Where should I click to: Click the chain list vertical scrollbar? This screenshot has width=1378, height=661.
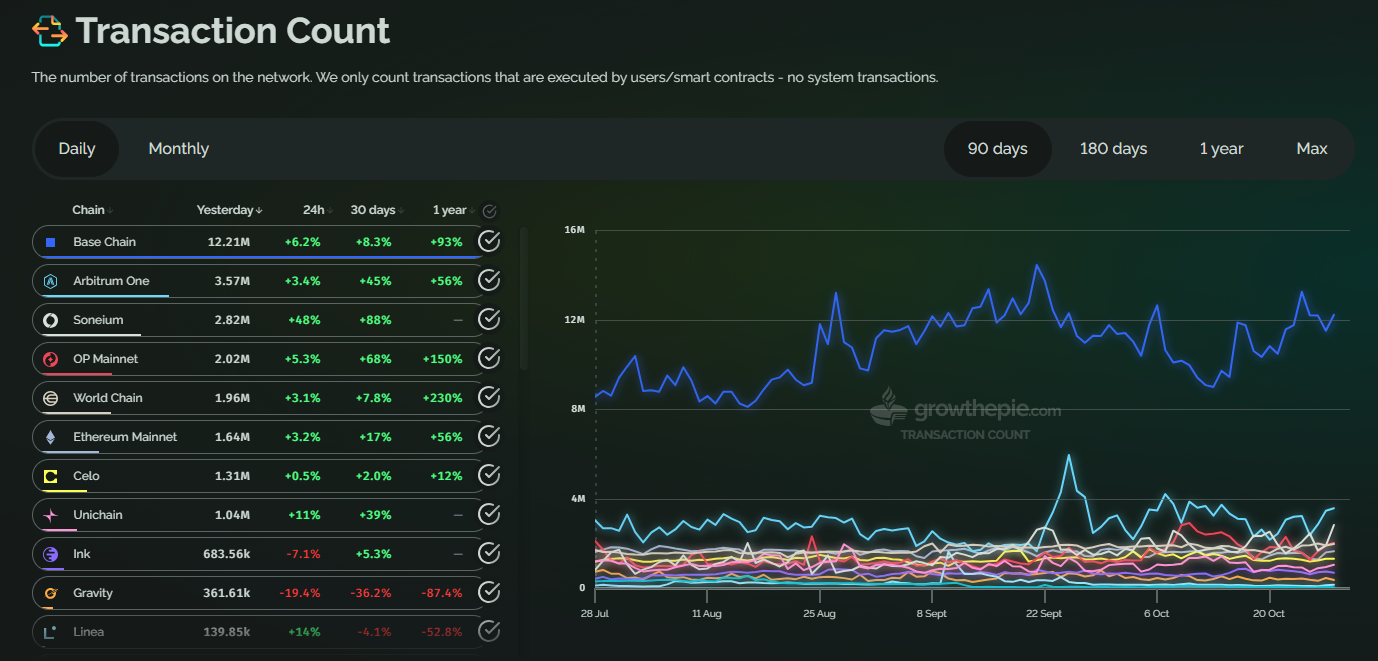coord(523,300)
